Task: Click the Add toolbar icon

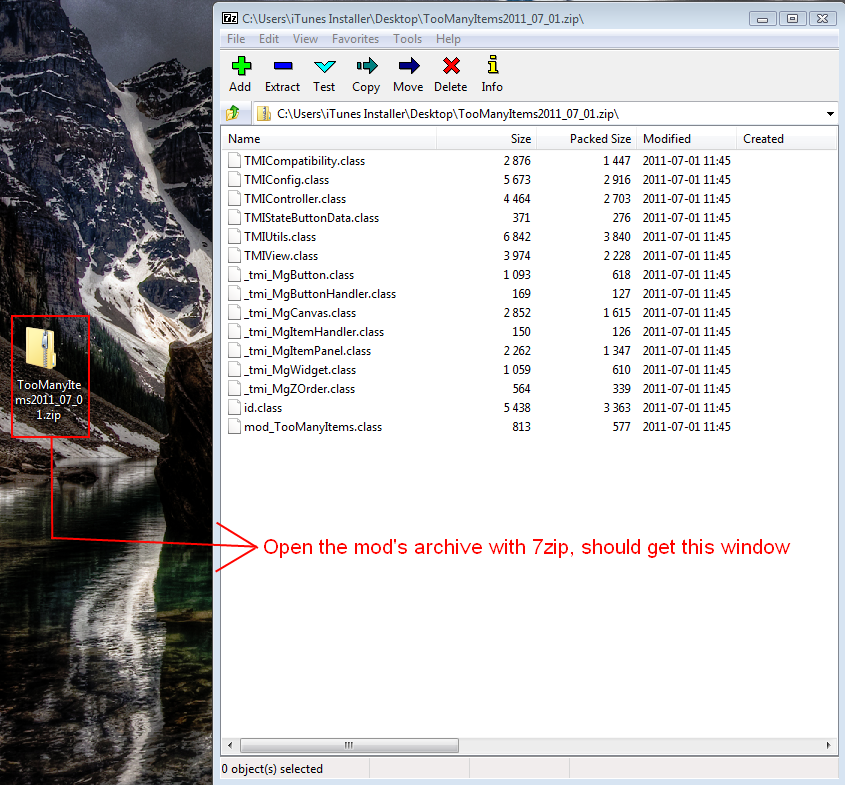Action: 241,66
